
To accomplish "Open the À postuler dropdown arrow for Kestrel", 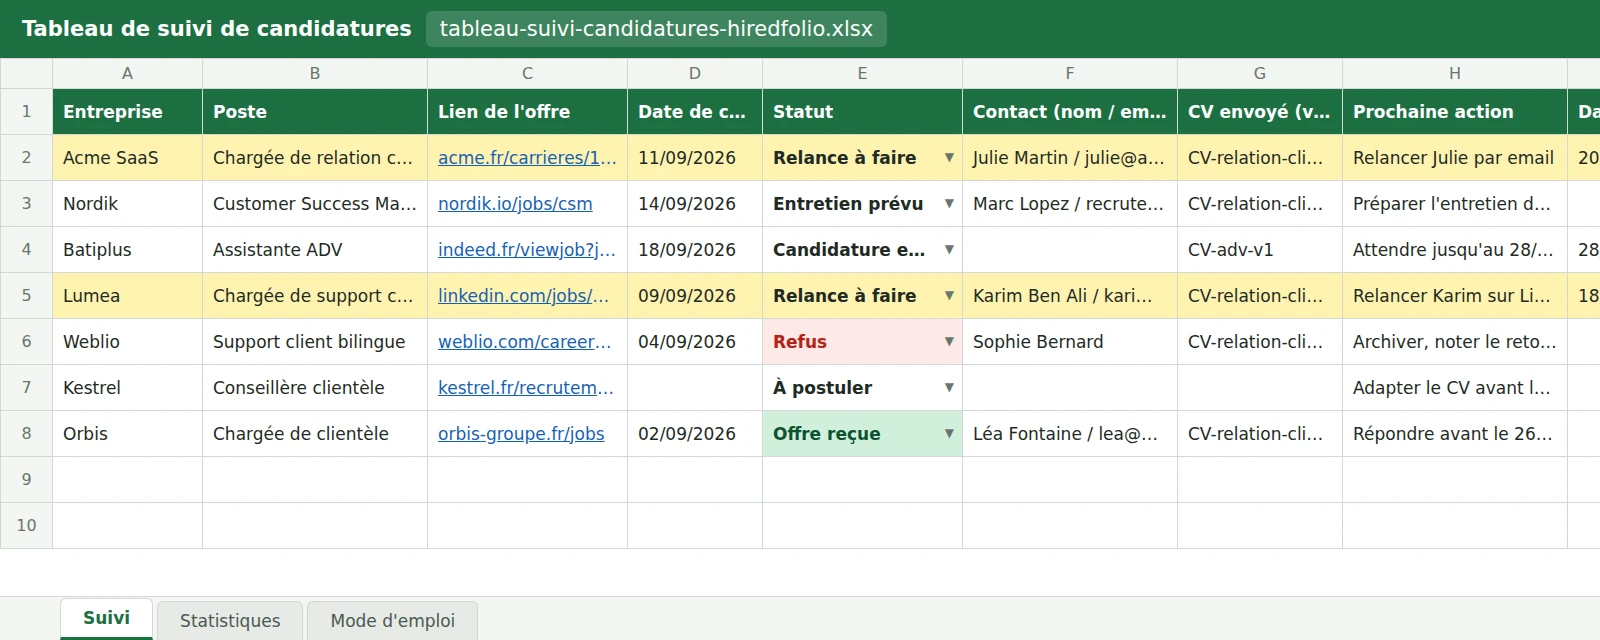I will (x=949, y=388).
